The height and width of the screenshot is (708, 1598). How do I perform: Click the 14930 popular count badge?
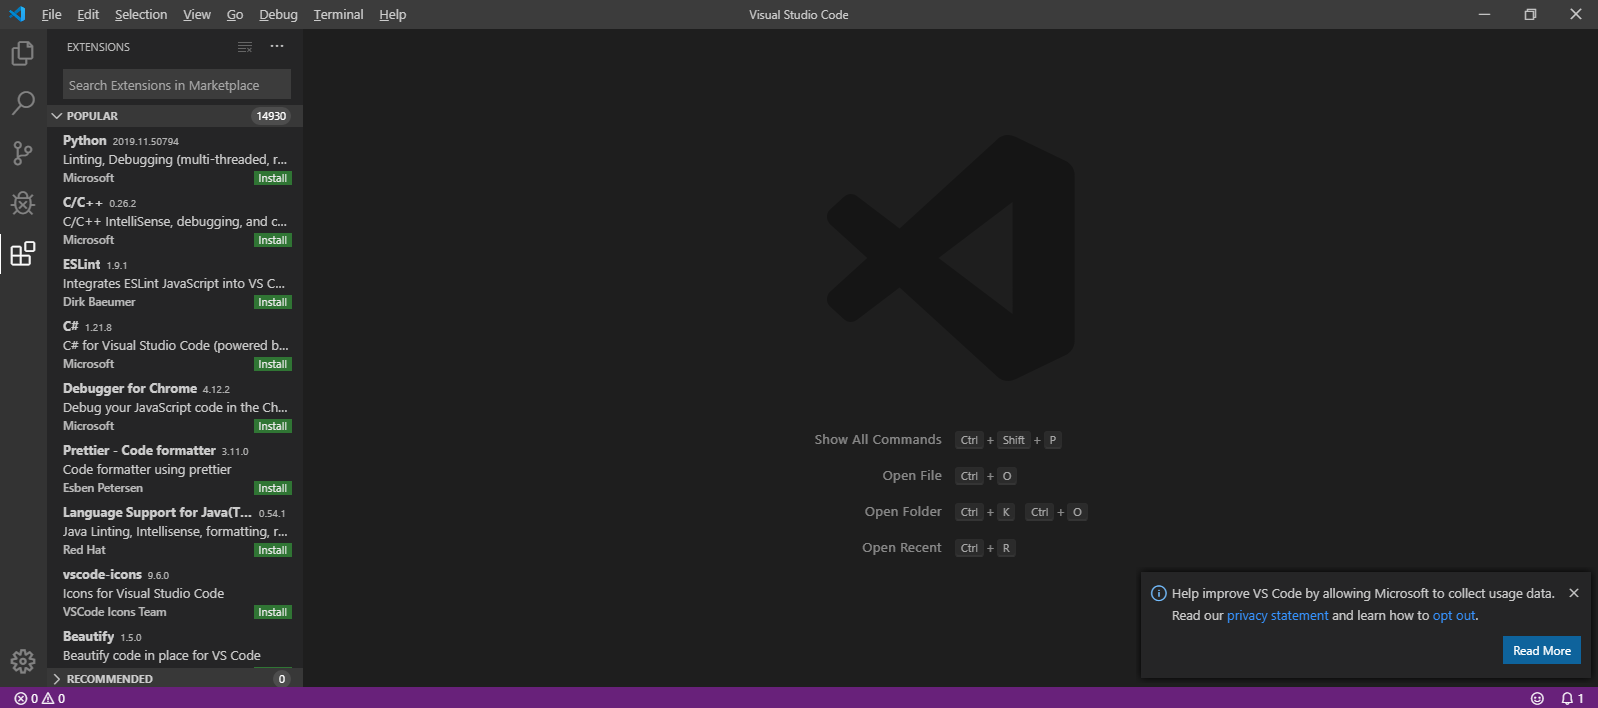[x=271, y=116]
